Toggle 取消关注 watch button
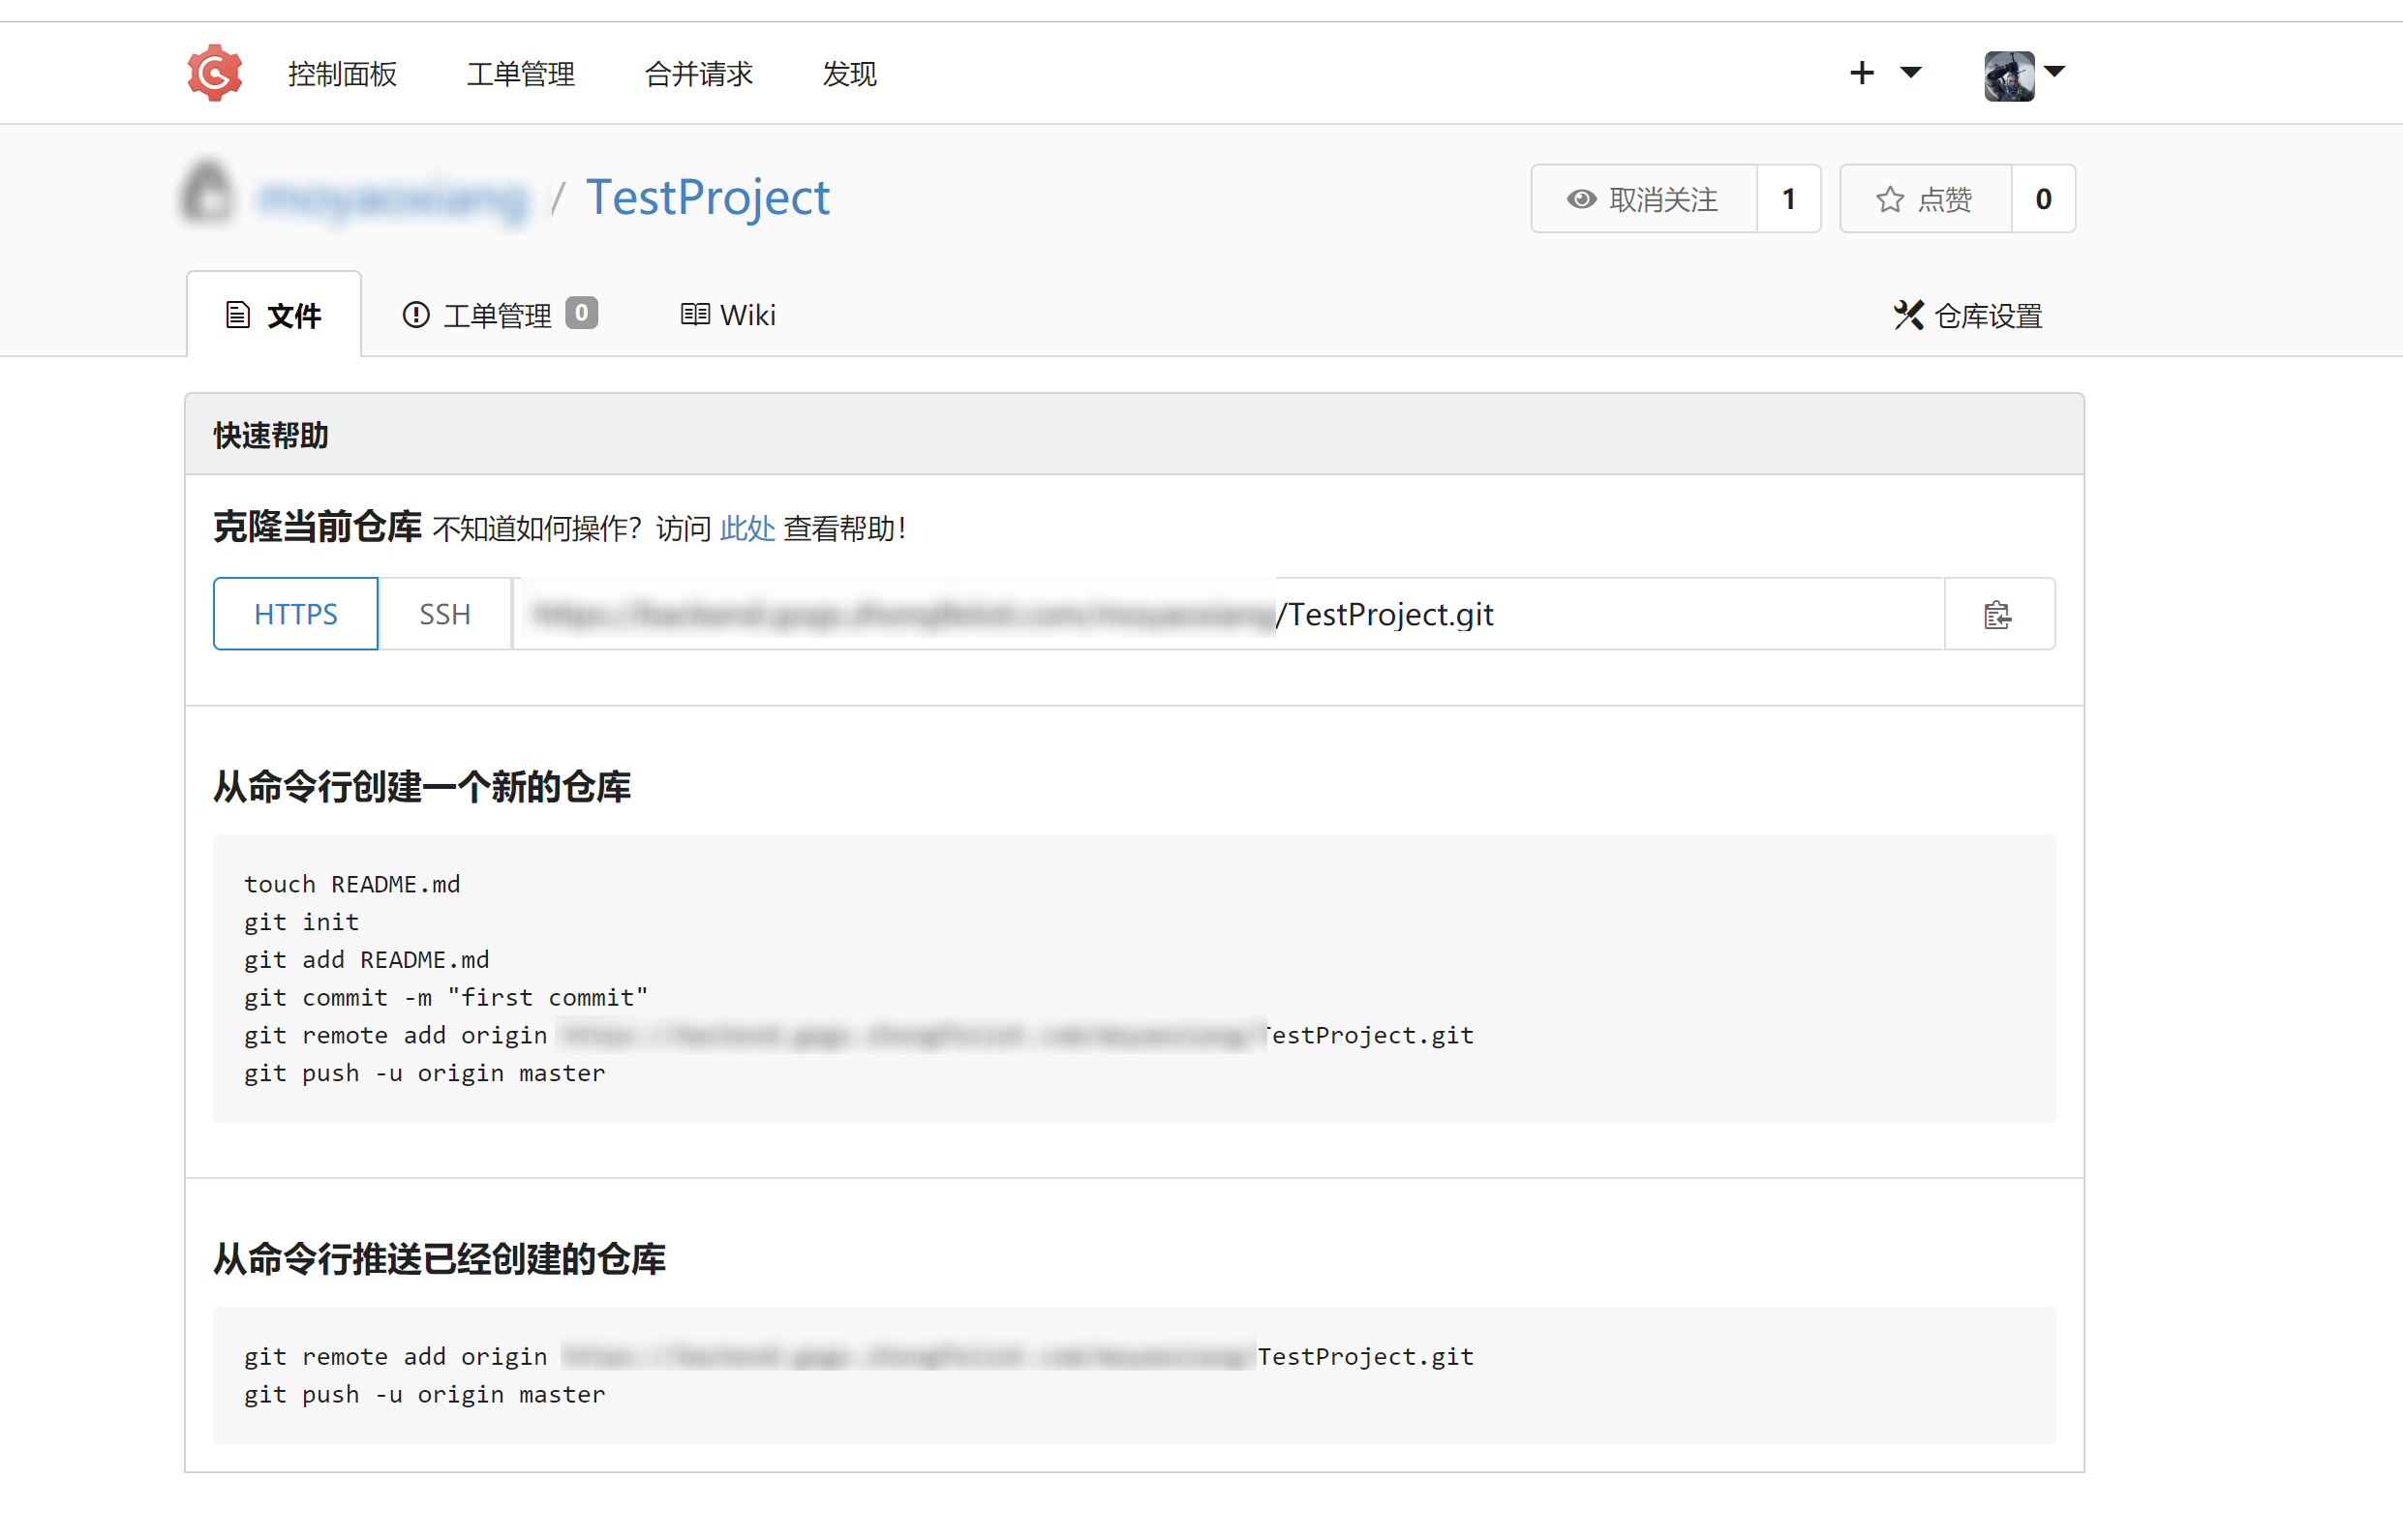 pyautogui.click(x=1643, y=199)
